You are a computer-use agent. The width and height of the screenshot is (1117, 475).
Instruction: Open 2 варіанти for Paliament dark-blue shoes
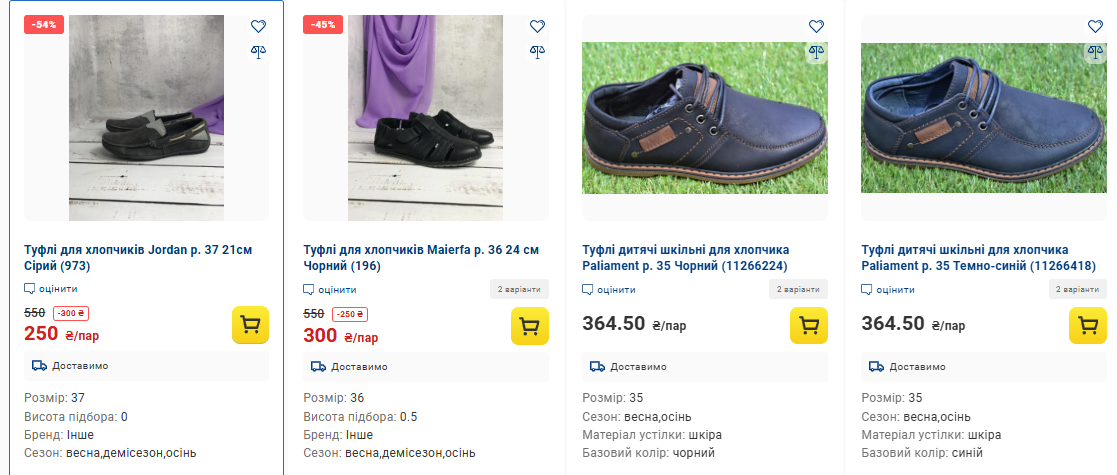pyautogui.click(x=1078, y=290)
